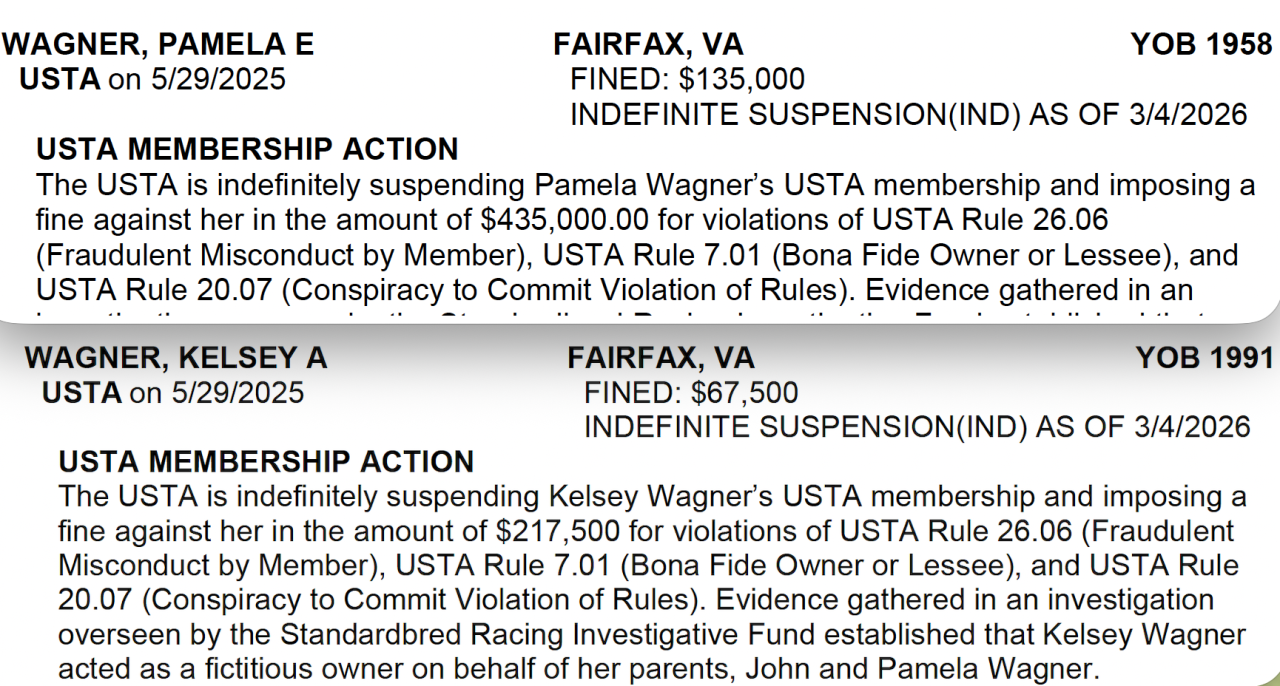The height and width of the screenshot is (686, 1280).
Task: Click the first USTA MEMBERSHIP ACTION heading
Action: click(247, 149)
